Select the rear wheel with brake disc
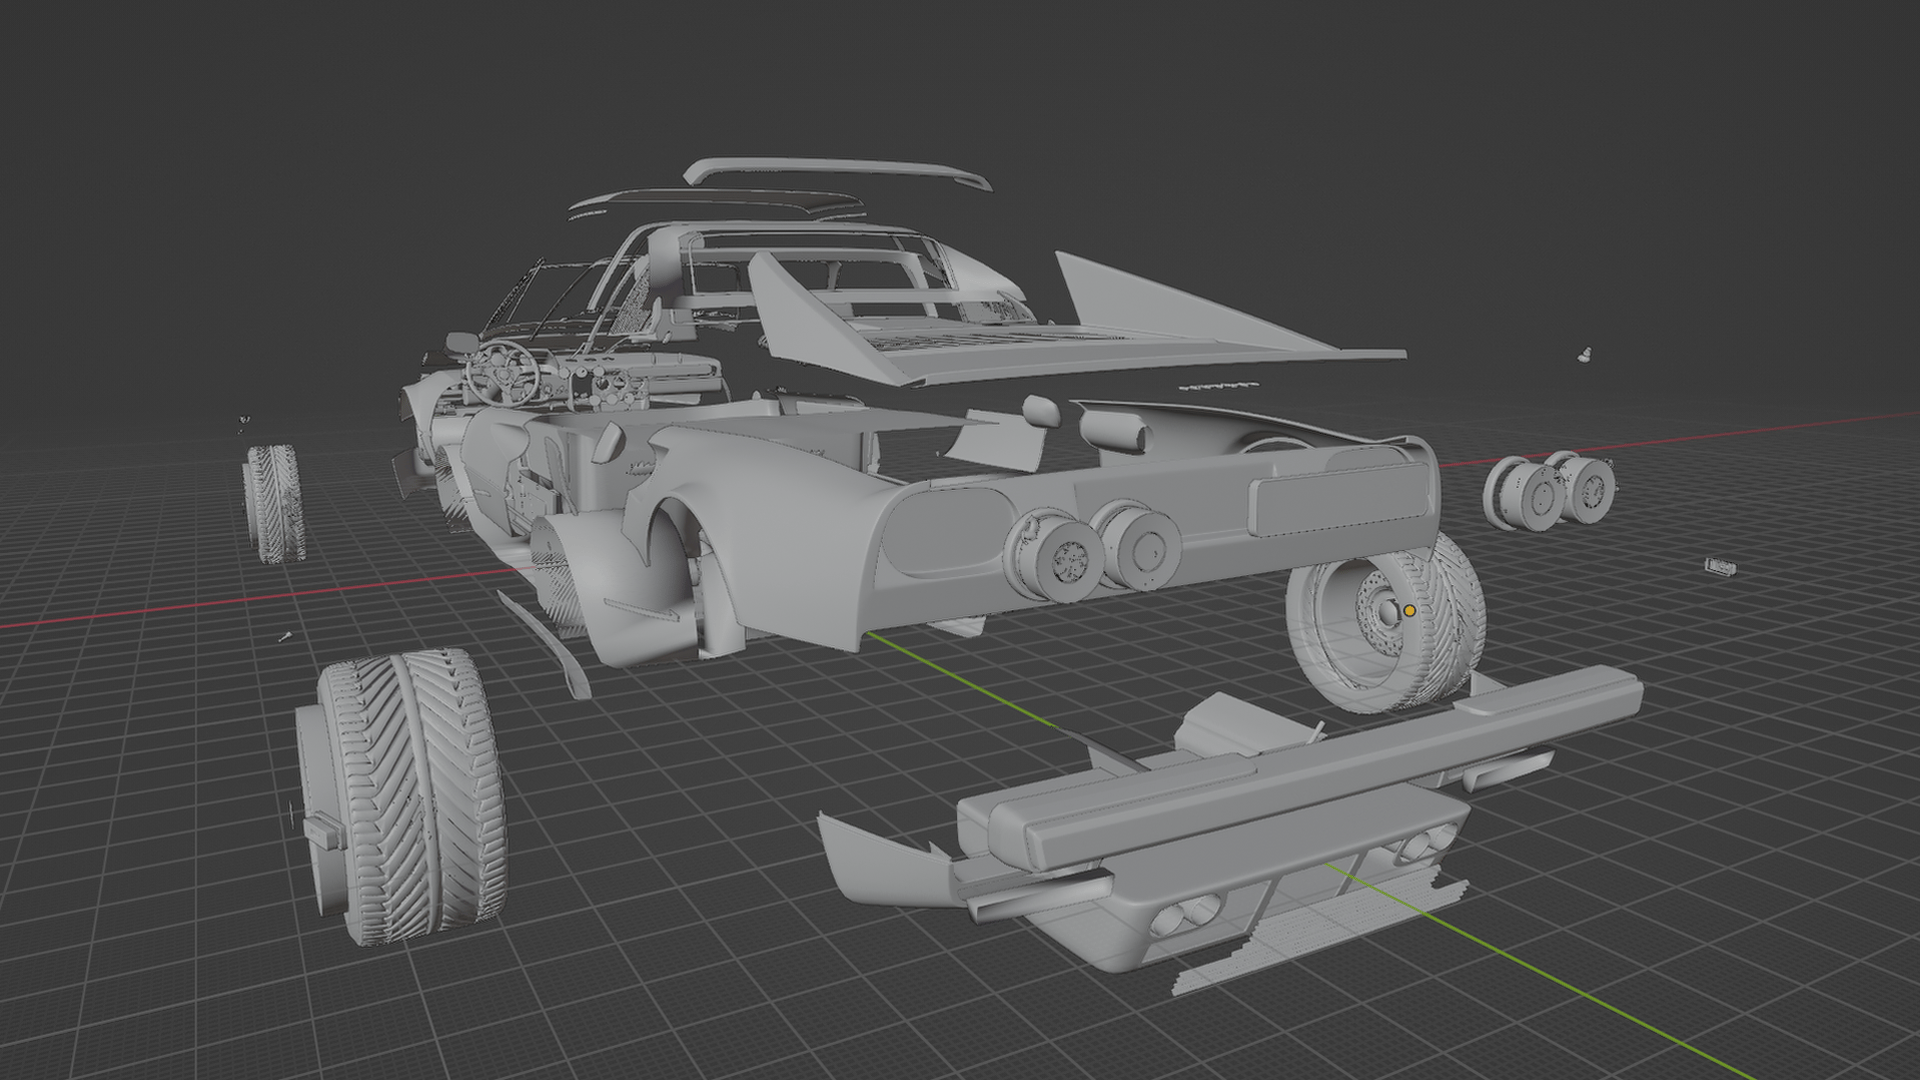Viewport: 1920px width, 1080px height. [1386, 622]
